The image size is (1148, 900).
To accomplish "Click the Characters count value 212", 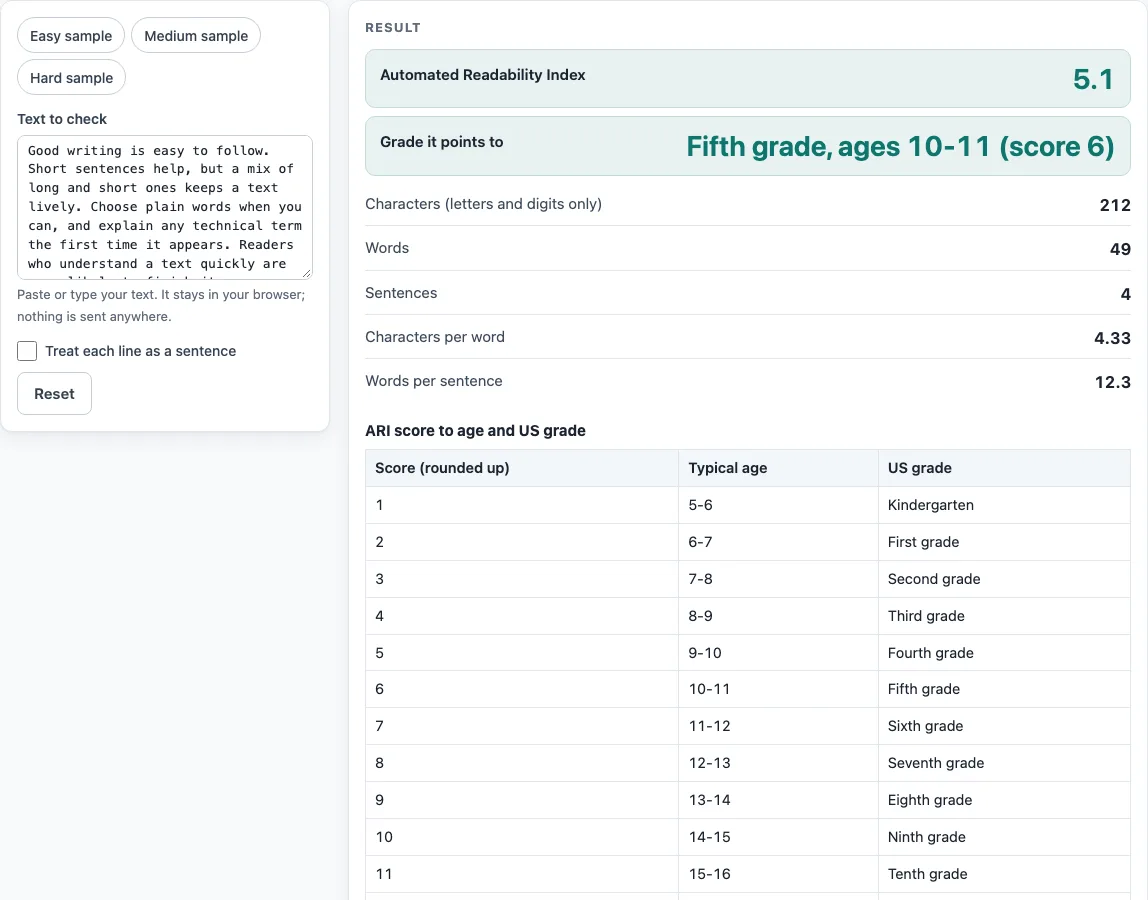I will click(1115, 205).
